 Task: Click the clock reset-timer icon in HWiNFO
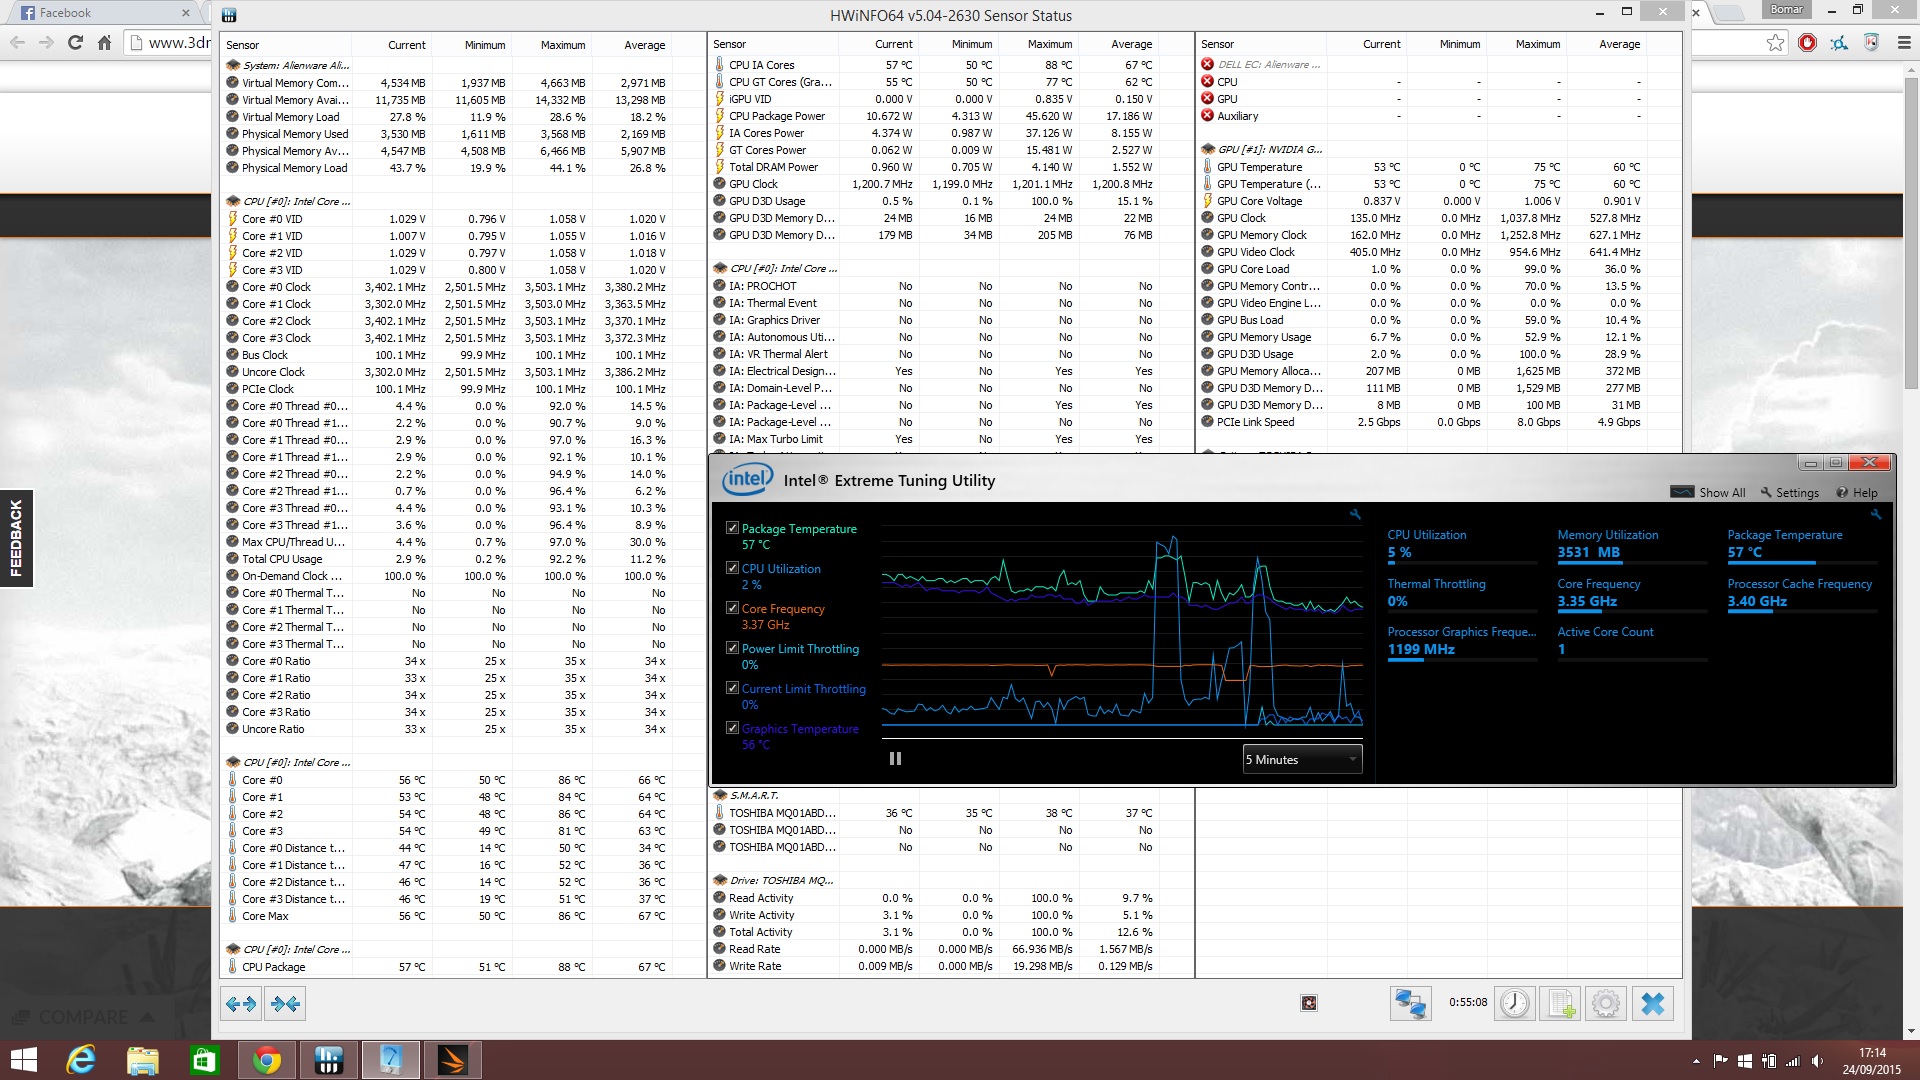(x=1514, y=1003)
